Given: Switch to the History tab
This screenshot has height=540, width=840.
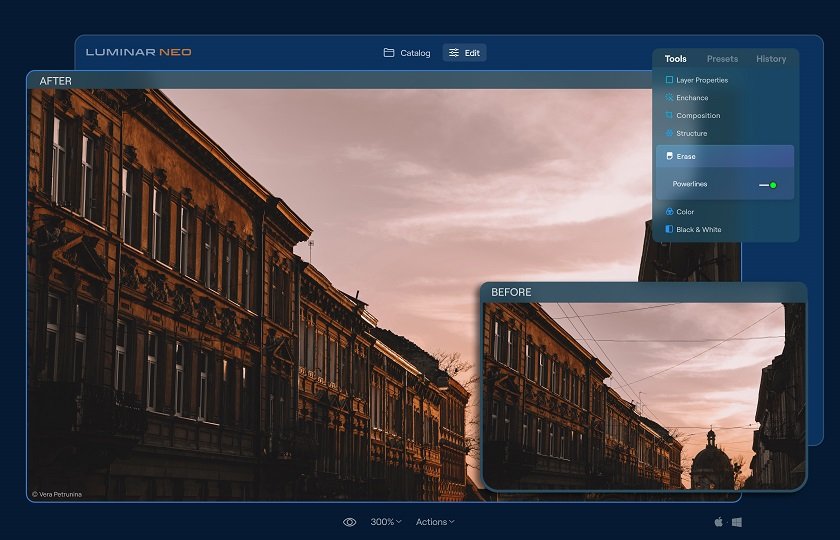Looking at the screenshot, I should click(x=771, y=59).
